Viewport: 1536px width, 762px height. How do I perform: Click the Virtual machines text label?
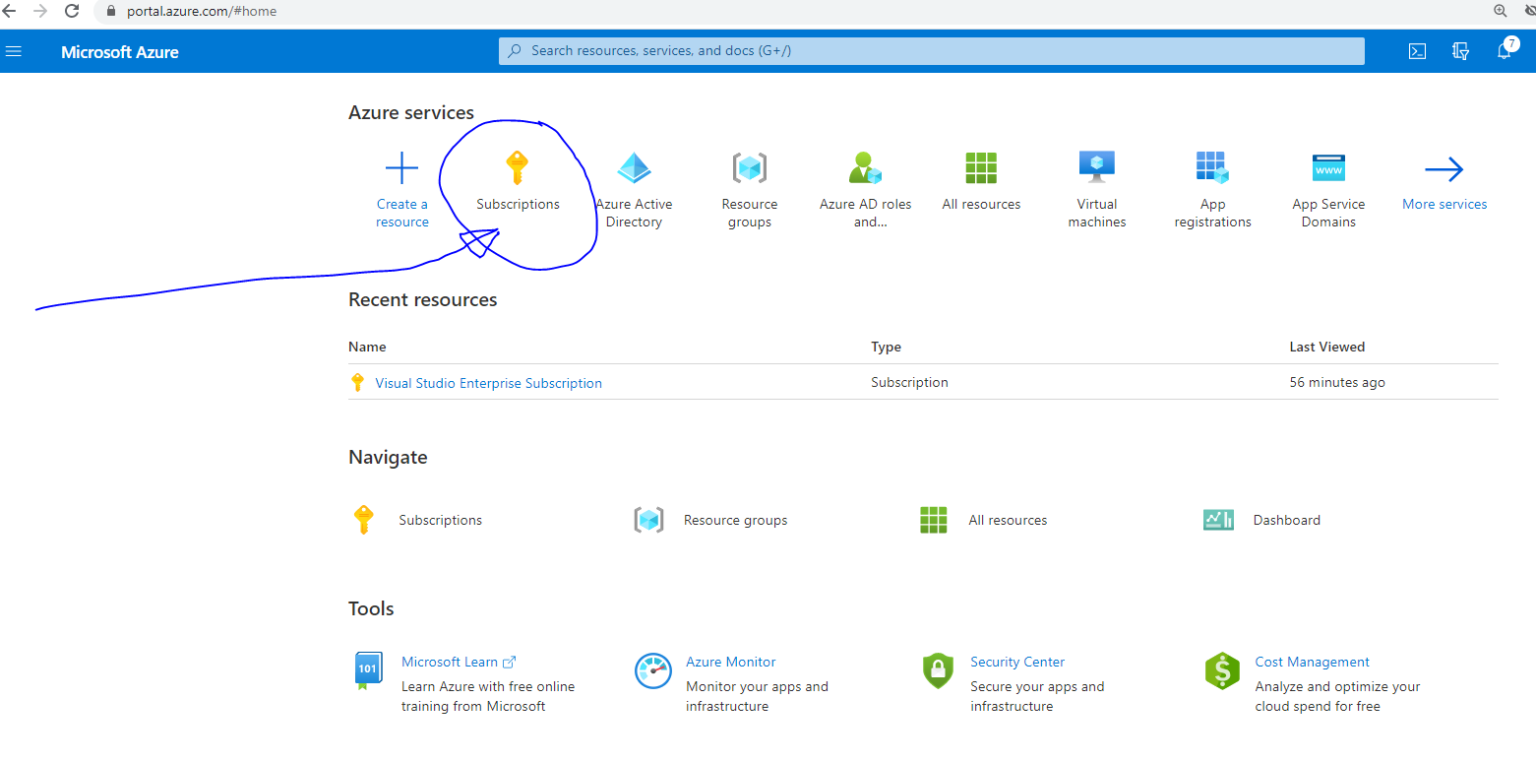[1097, 213]
